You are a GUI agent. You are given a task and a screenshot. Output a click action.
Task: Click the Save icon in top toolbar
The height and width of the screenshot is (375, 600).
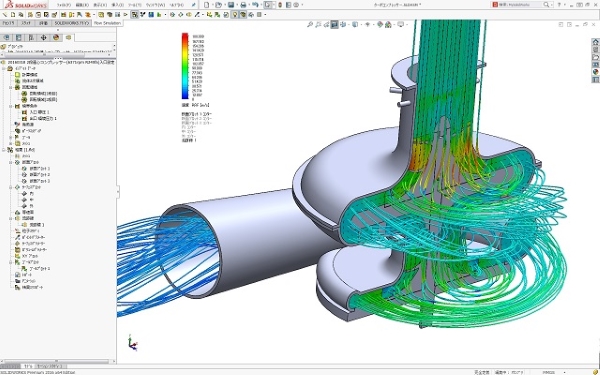click(231, 5)
